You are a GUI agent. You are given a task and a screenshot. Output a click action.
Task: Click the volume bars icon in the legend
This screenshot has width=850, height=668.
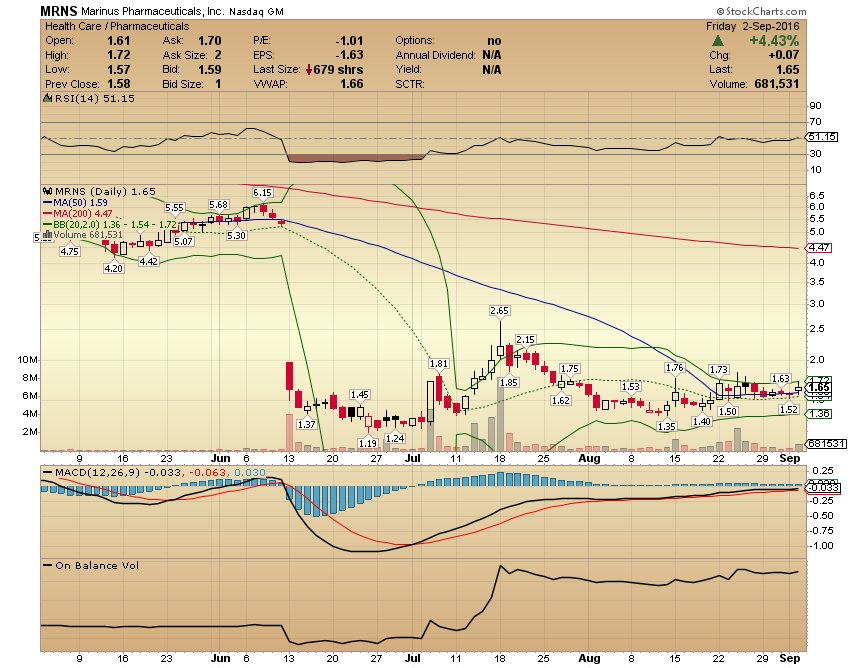[48, 235]
